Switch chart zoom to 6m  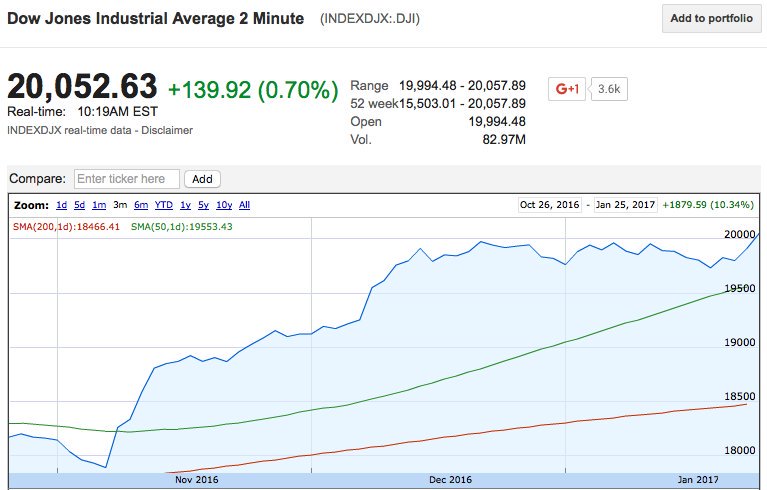[x=141, y=205]
